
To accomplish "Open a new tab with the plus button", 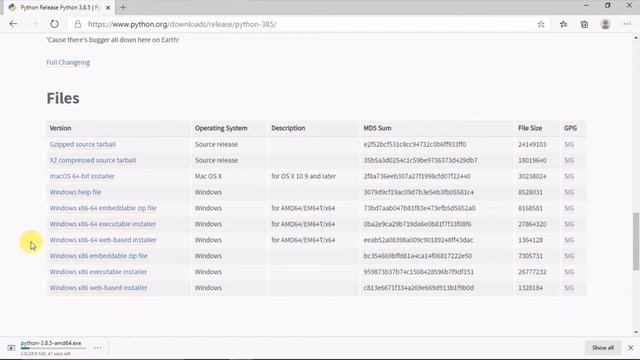I will point(123,7).
